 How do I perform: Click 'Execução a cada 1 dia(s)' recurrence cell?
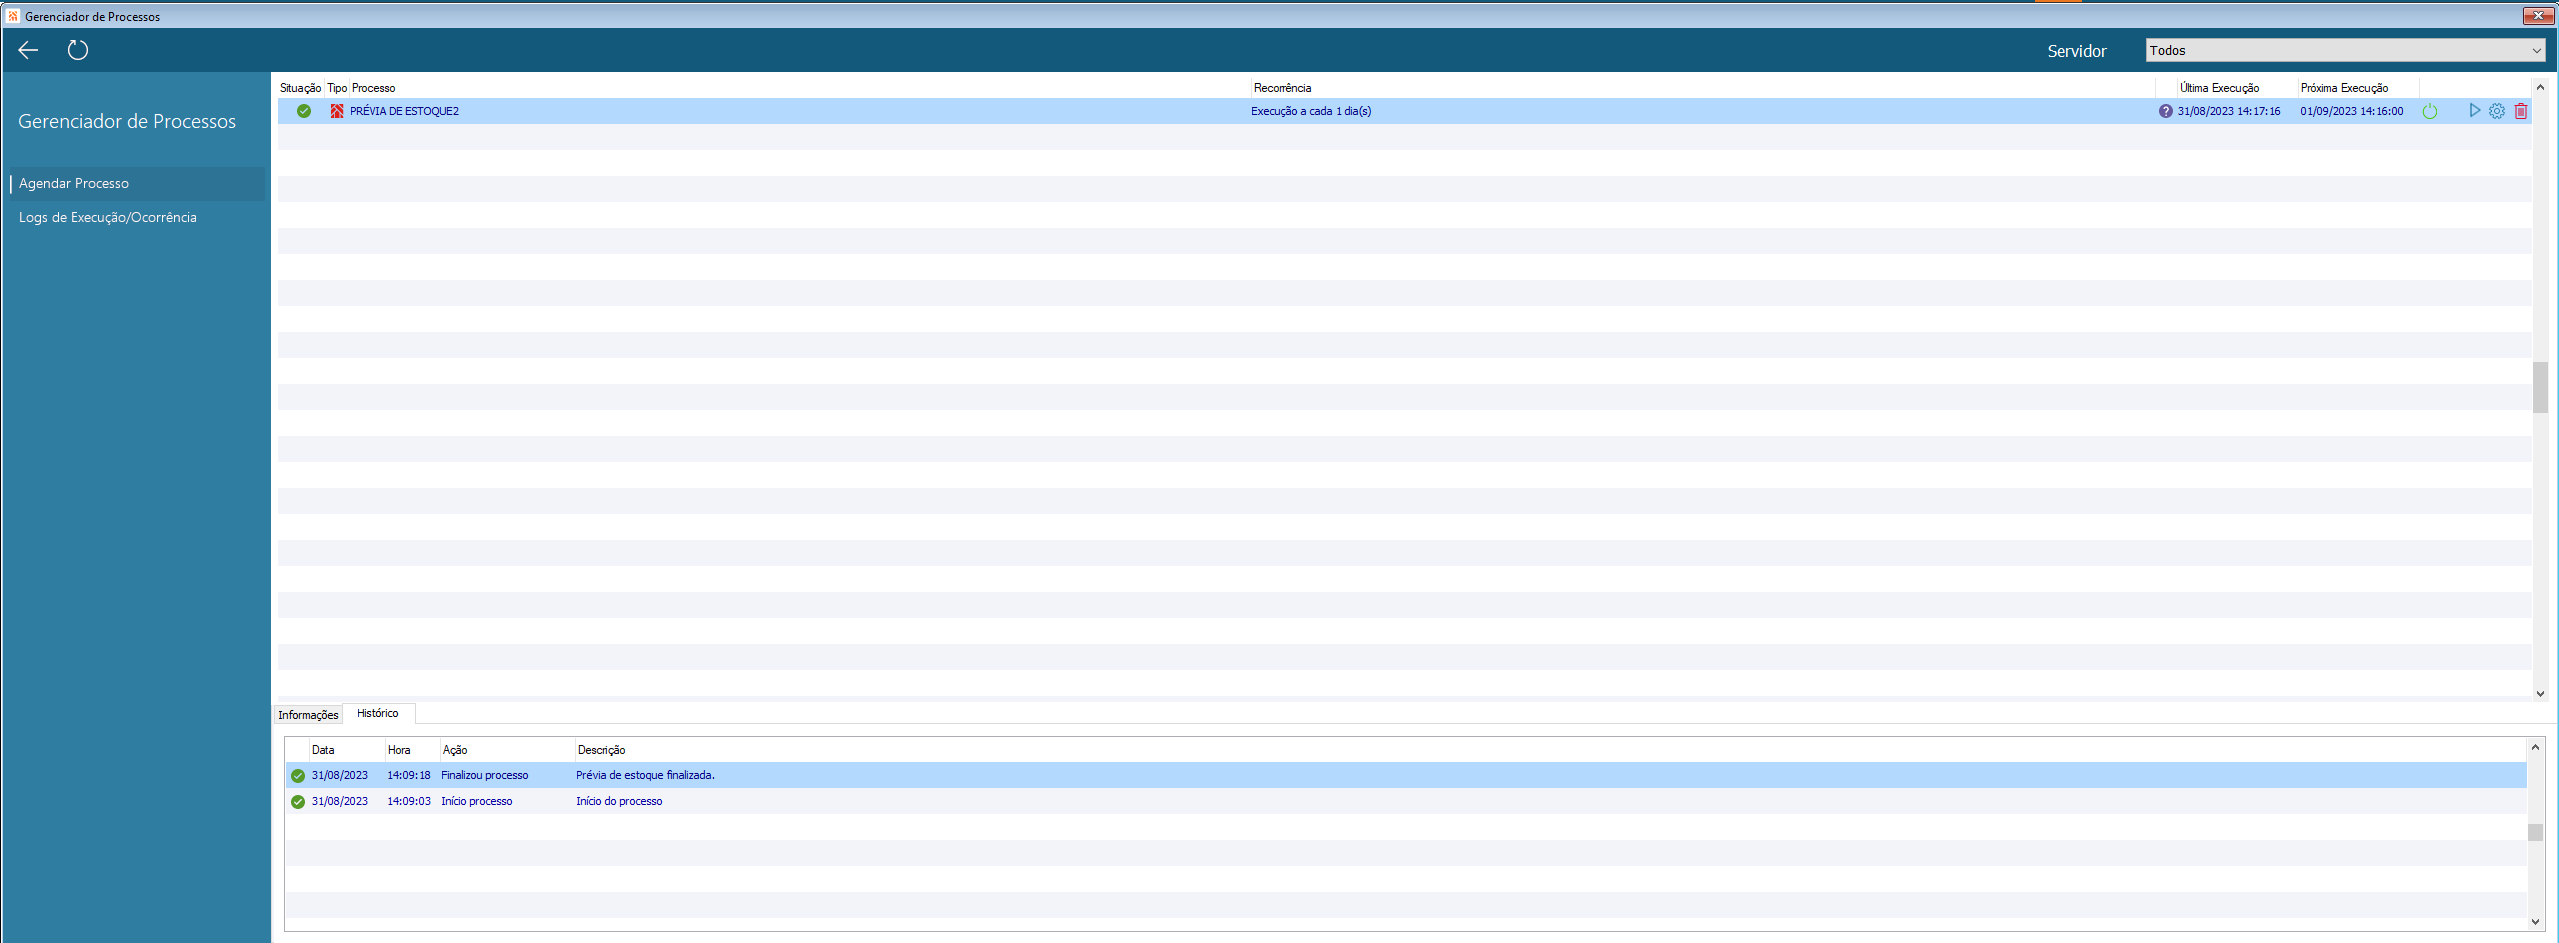[x=1311, y=111]
